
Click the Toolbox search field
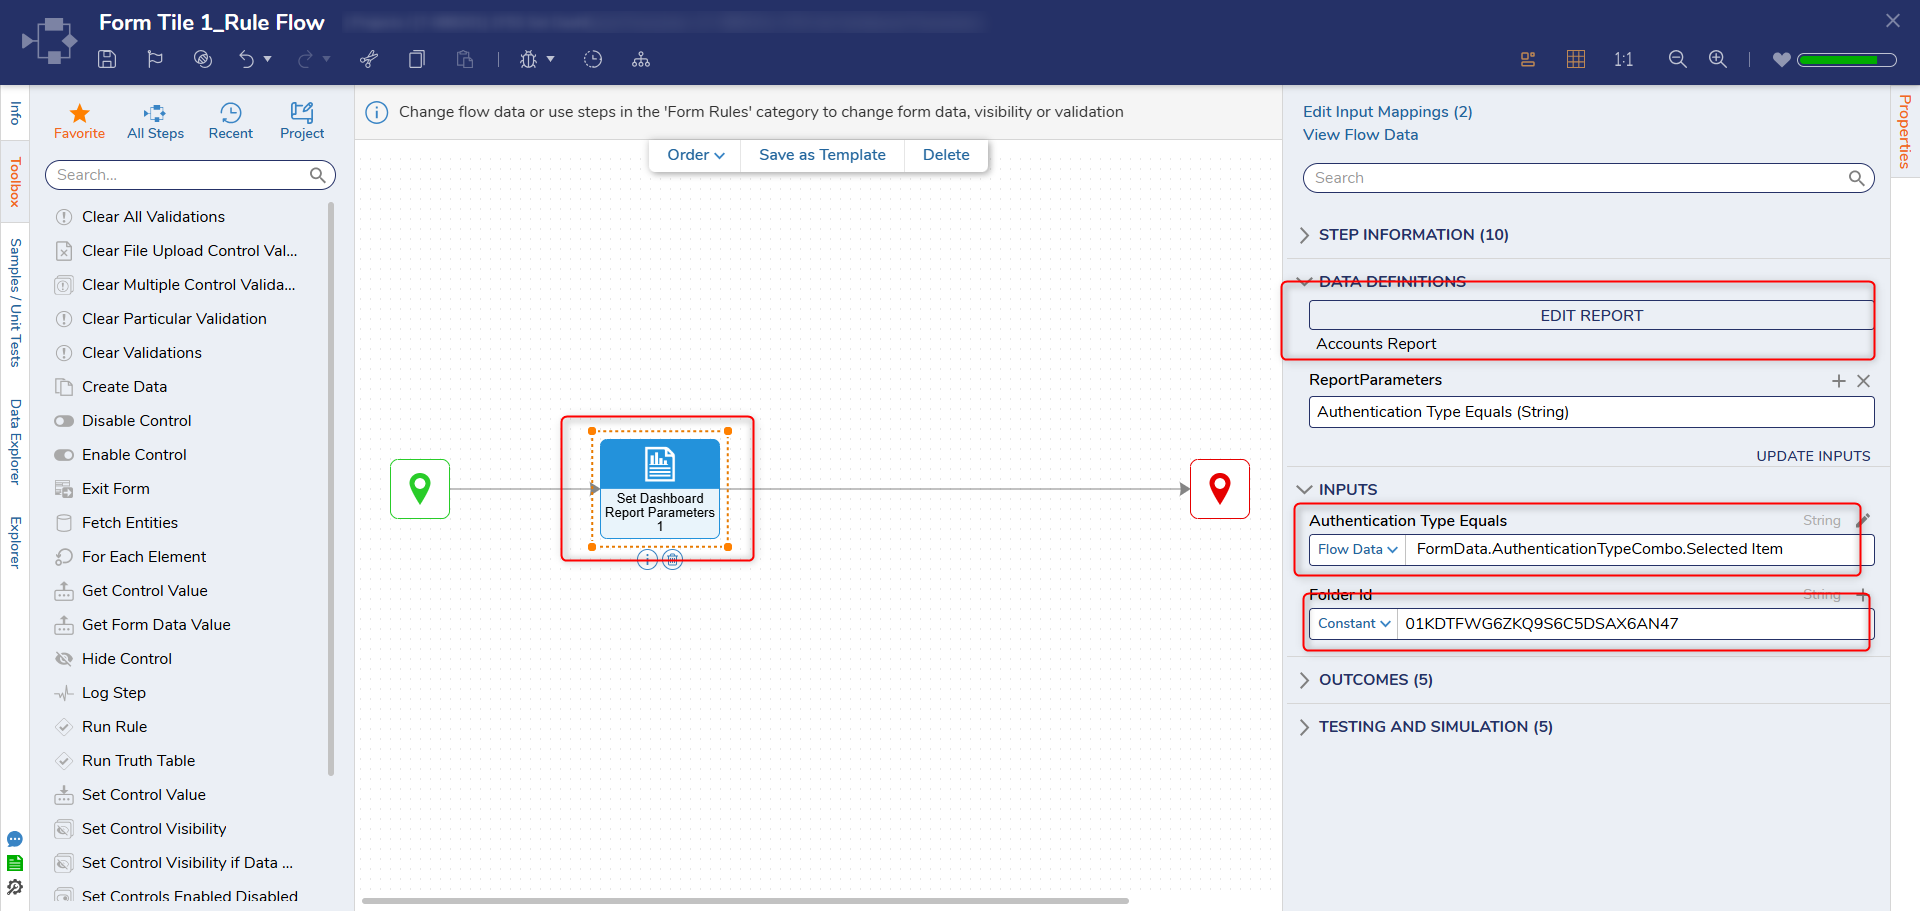click(x=181, y=175)
